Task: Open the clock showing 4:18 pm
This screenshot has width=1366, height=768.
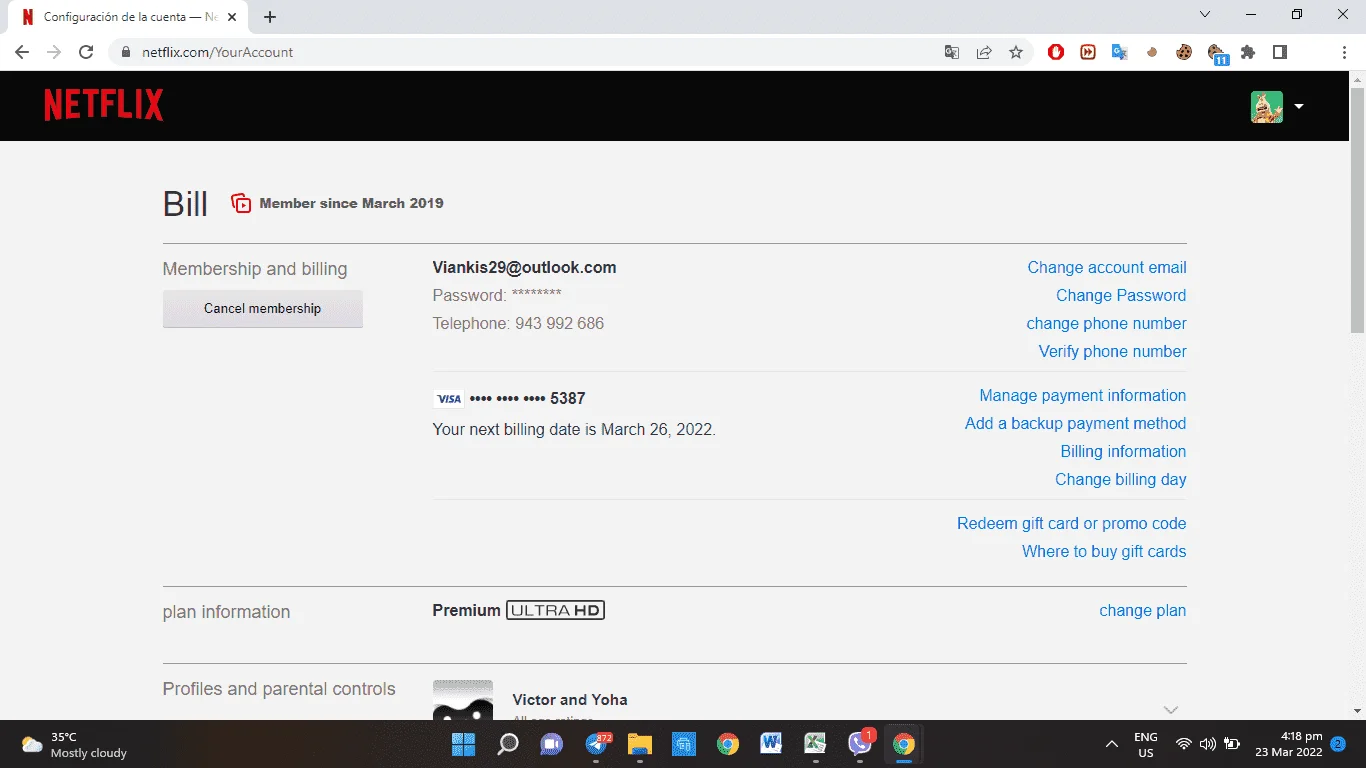Action: 1288,744
